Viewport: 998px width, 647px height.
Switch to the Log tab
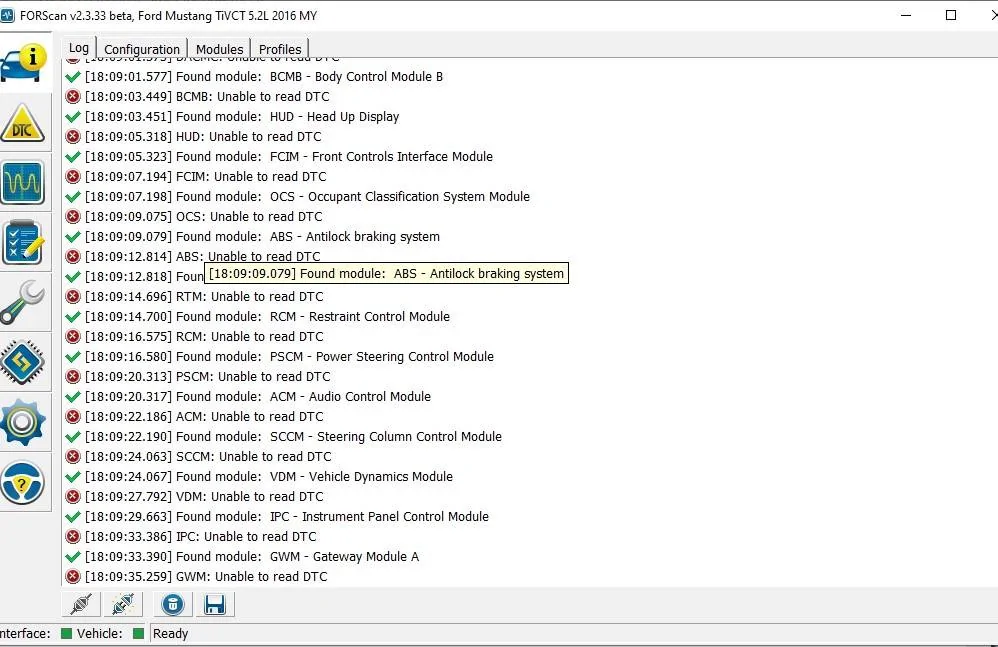click(x=79, y=48)
